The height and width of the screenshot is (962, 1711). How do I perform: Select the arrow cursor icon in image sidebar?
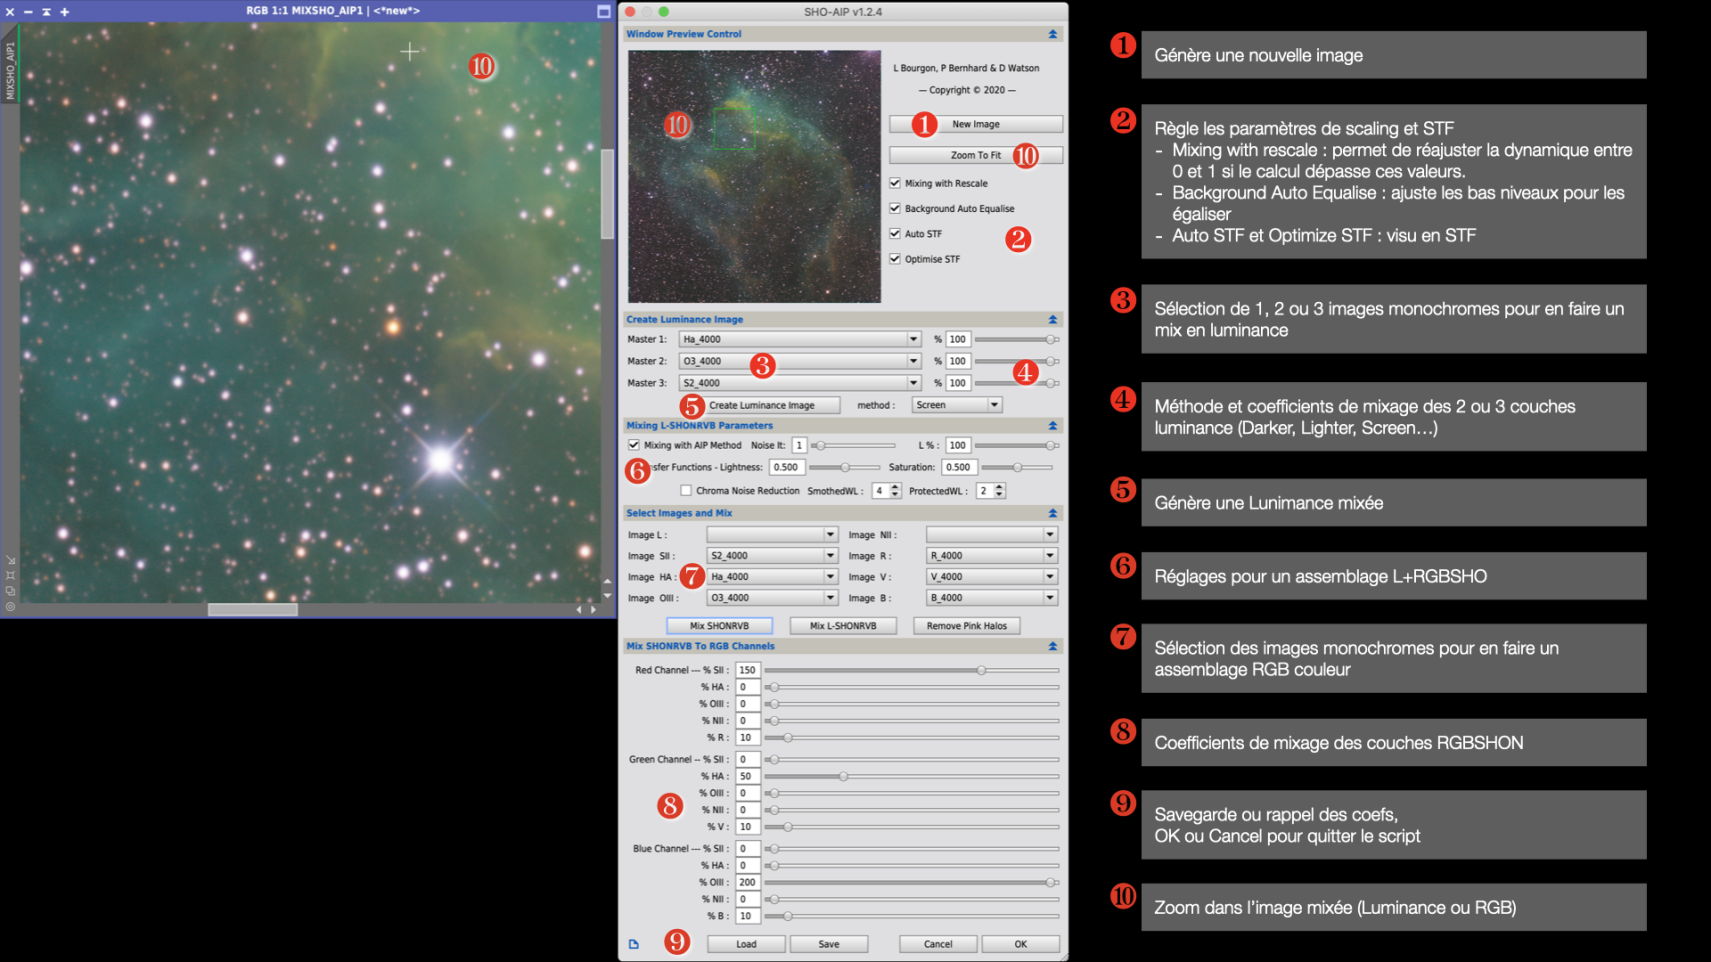point(10,559)
